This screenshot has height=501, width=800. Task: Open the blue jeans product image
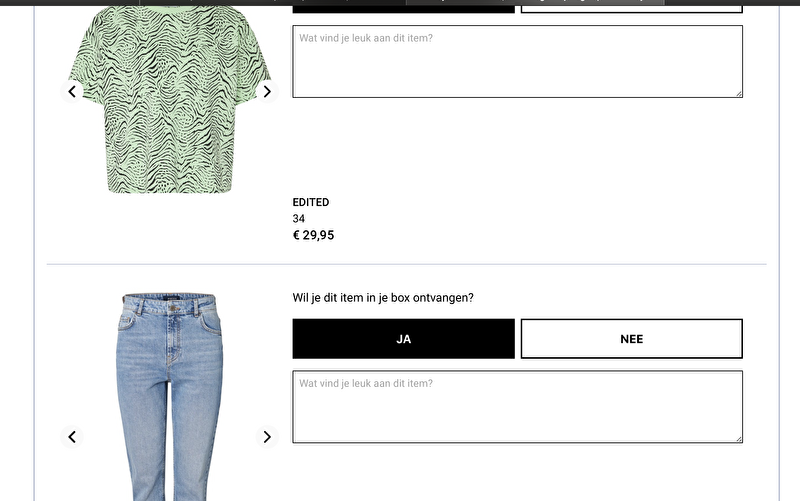tap(169, 396)
